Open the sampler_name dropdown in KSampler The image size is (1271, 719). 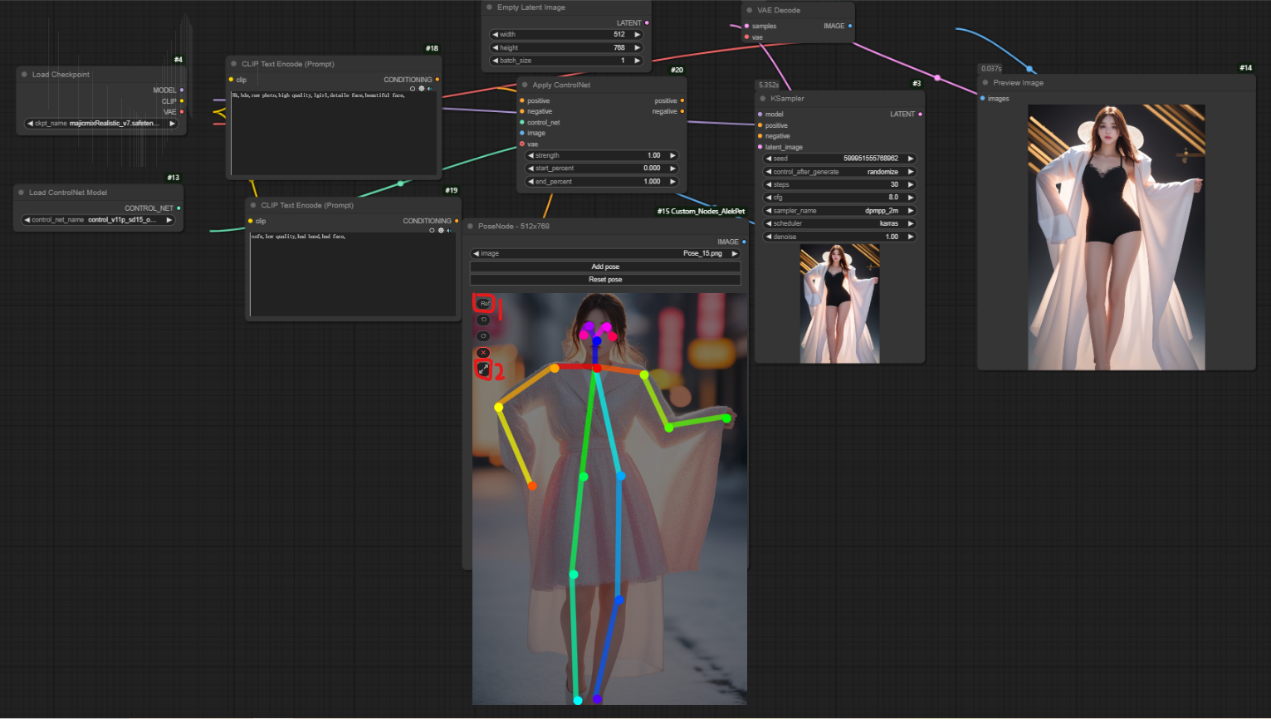(839, 211)
